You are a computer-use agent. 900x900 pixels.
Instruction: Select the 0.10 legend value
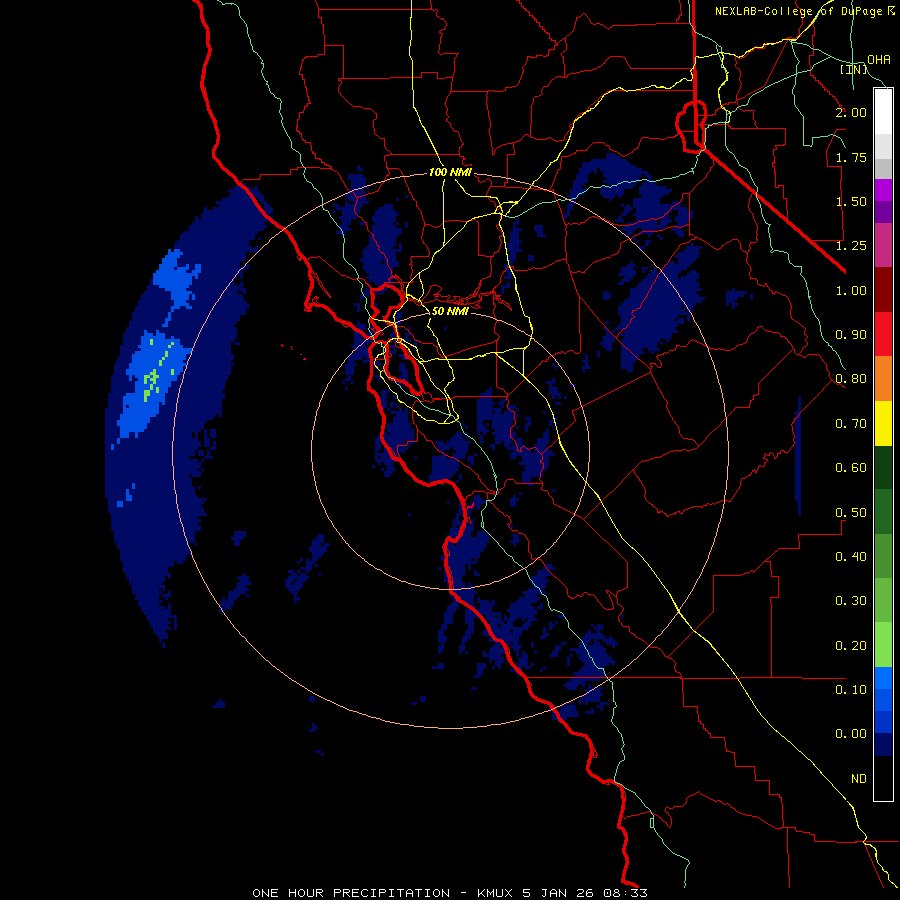point(851,690)
